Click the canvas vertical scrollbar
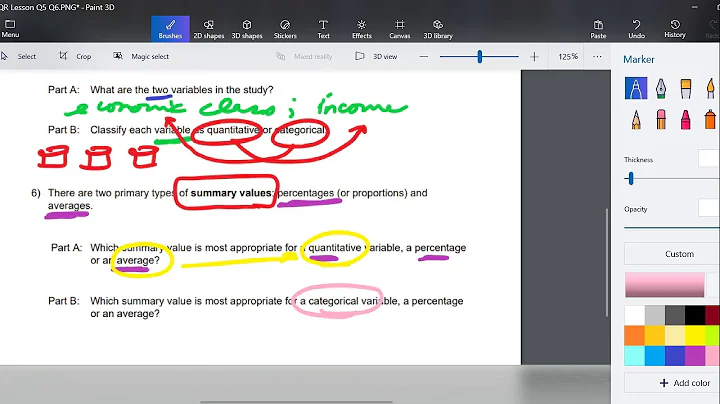Image resolution: width=720 pixels, height=404 pixels. [607, 263]
